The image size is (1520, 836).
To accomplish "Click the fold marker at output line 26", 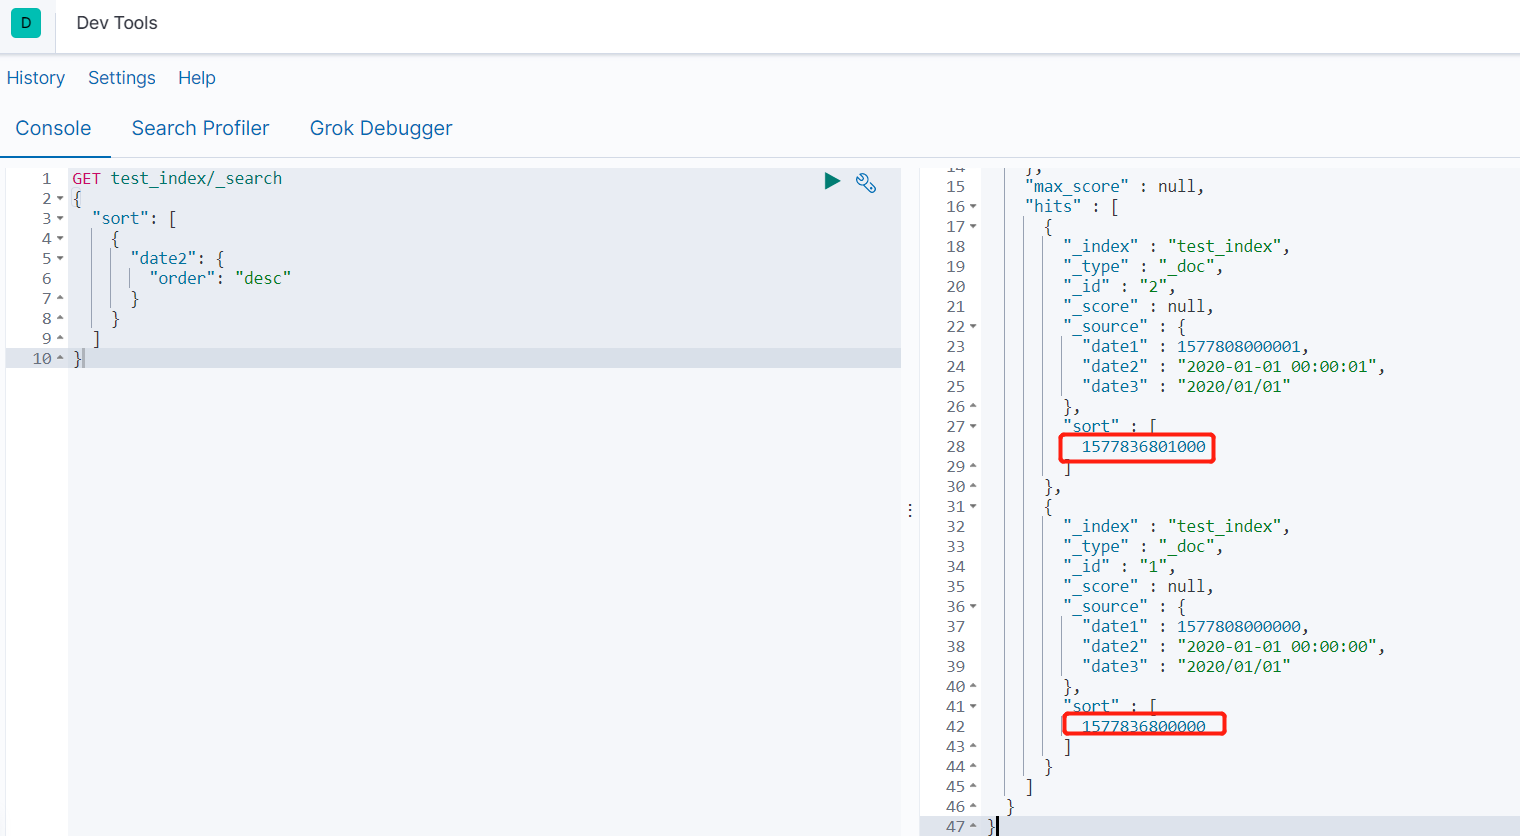I will [973, 406].
